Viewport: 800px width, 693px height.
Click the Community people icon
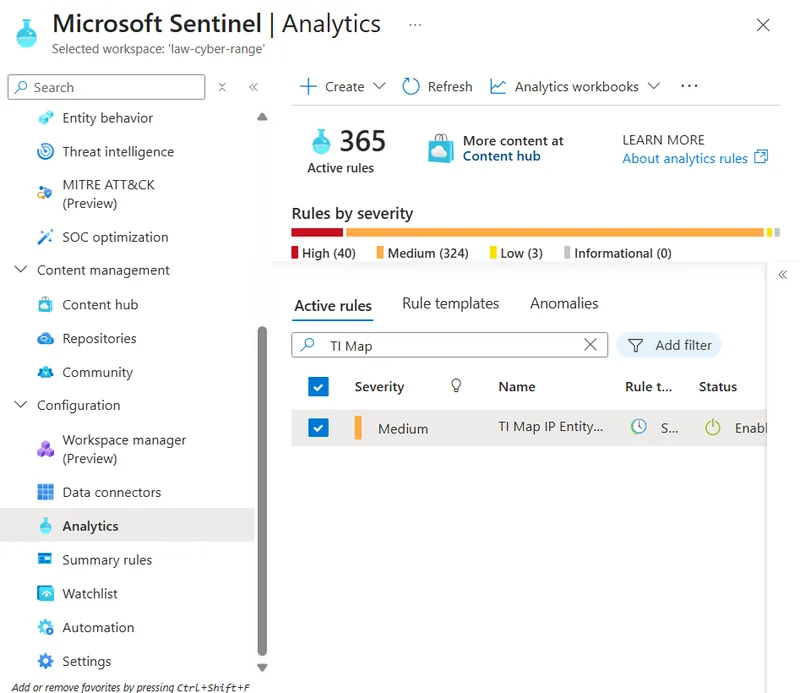tap(45, 373)
